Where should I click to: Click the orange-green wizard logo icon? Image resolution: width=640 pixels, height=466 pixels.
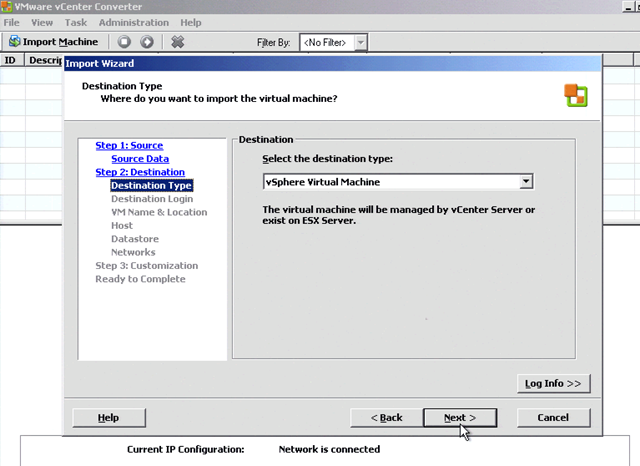[x=576, y=95]
